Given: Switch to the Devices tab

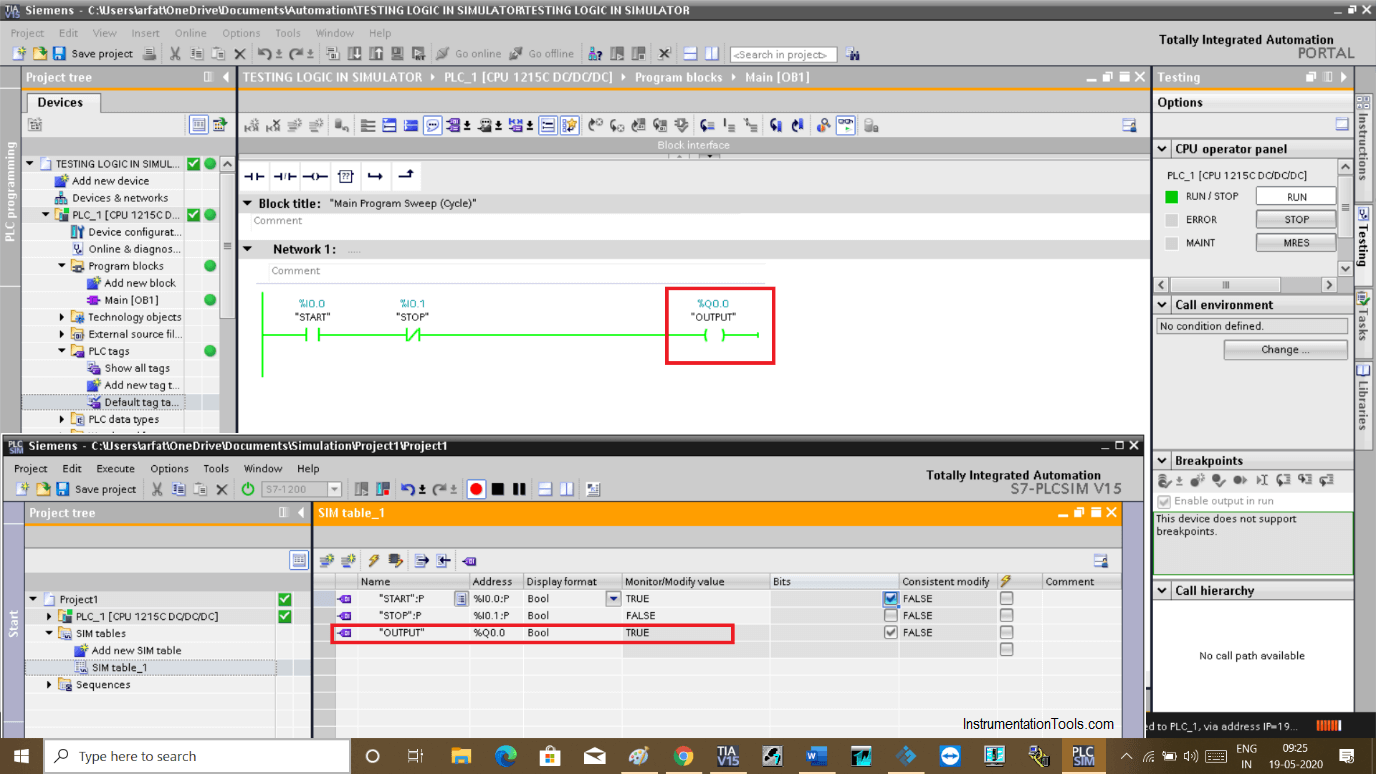Looking at the screenshot, I should click(60, 102).
